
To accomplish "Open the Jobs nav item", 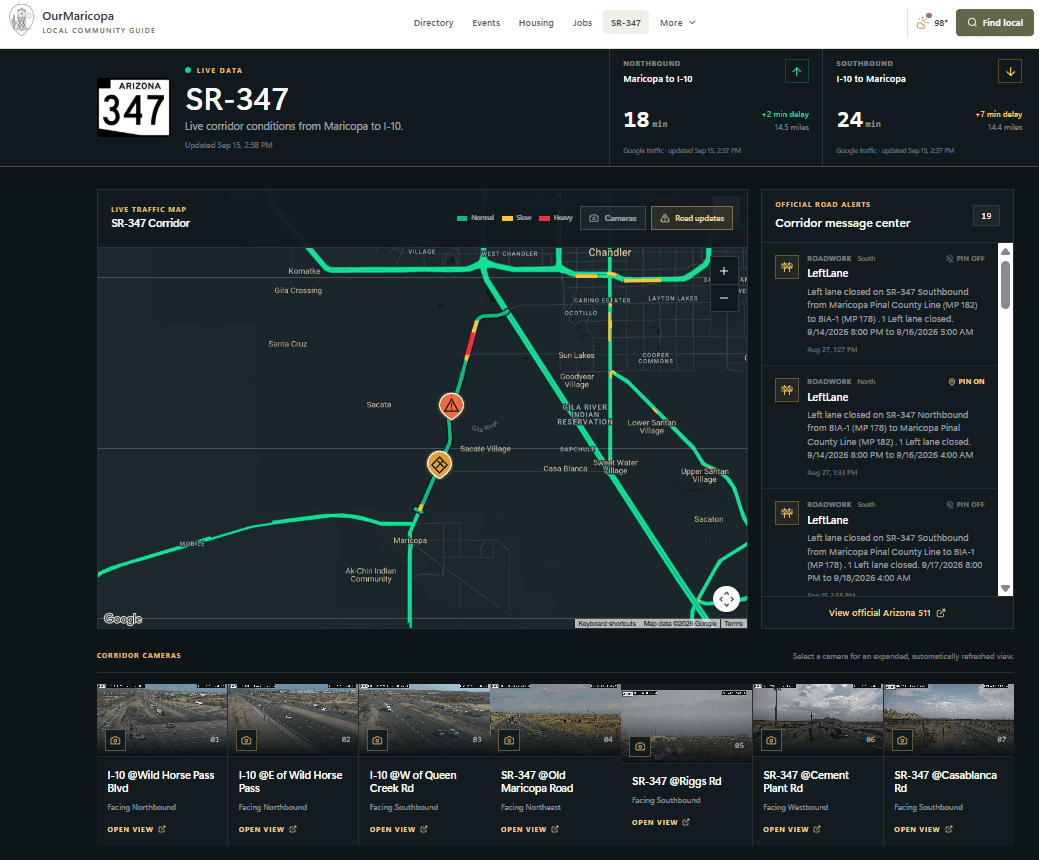I will tap(582, 23).
